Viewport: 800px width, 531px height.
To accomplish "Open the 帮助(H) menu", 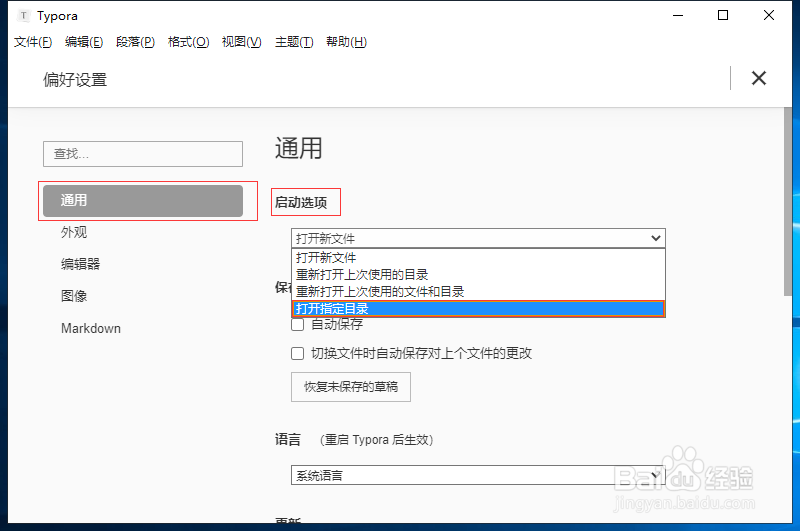I will [346, 42].
